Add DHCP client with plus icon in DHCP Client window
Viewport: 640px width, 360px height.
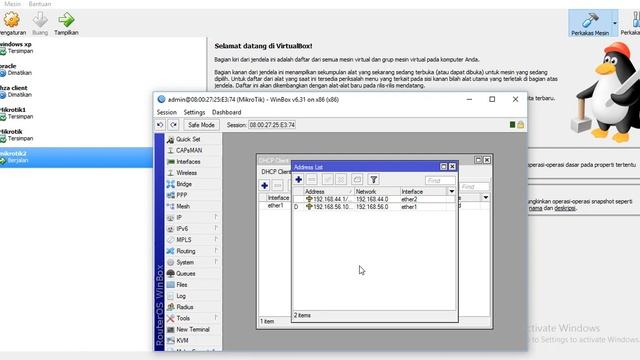tap(264, 186)
